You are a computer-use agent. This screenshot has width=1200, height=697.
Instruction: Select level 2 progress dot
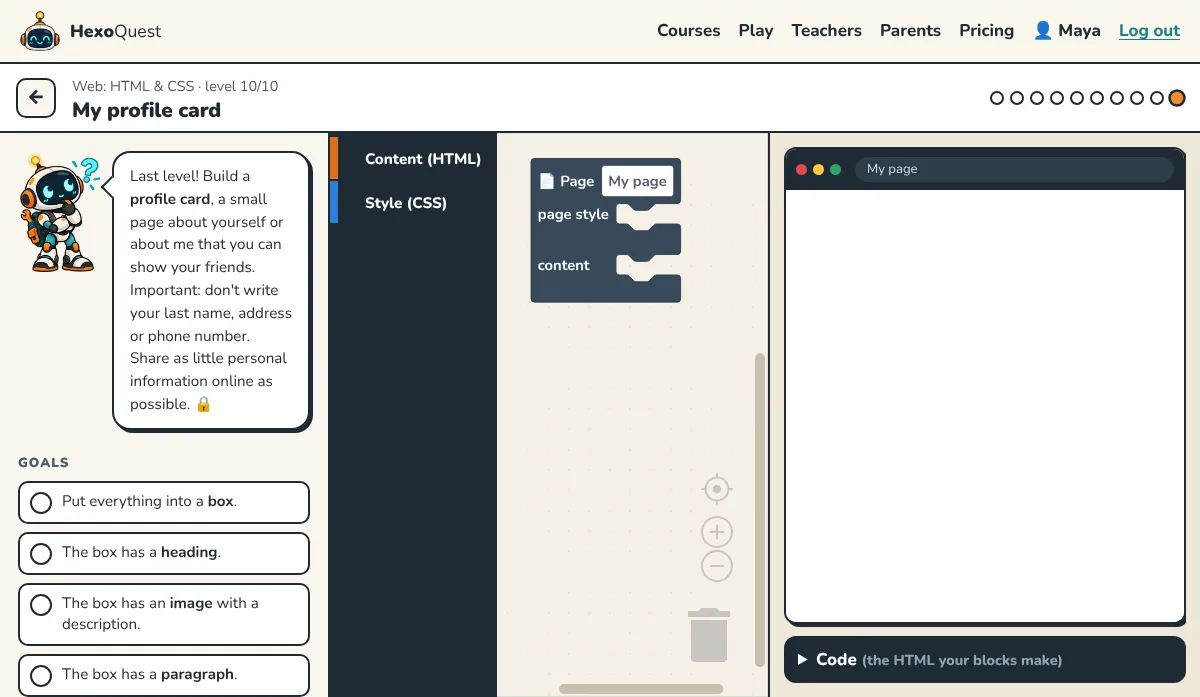[1017, 98]
